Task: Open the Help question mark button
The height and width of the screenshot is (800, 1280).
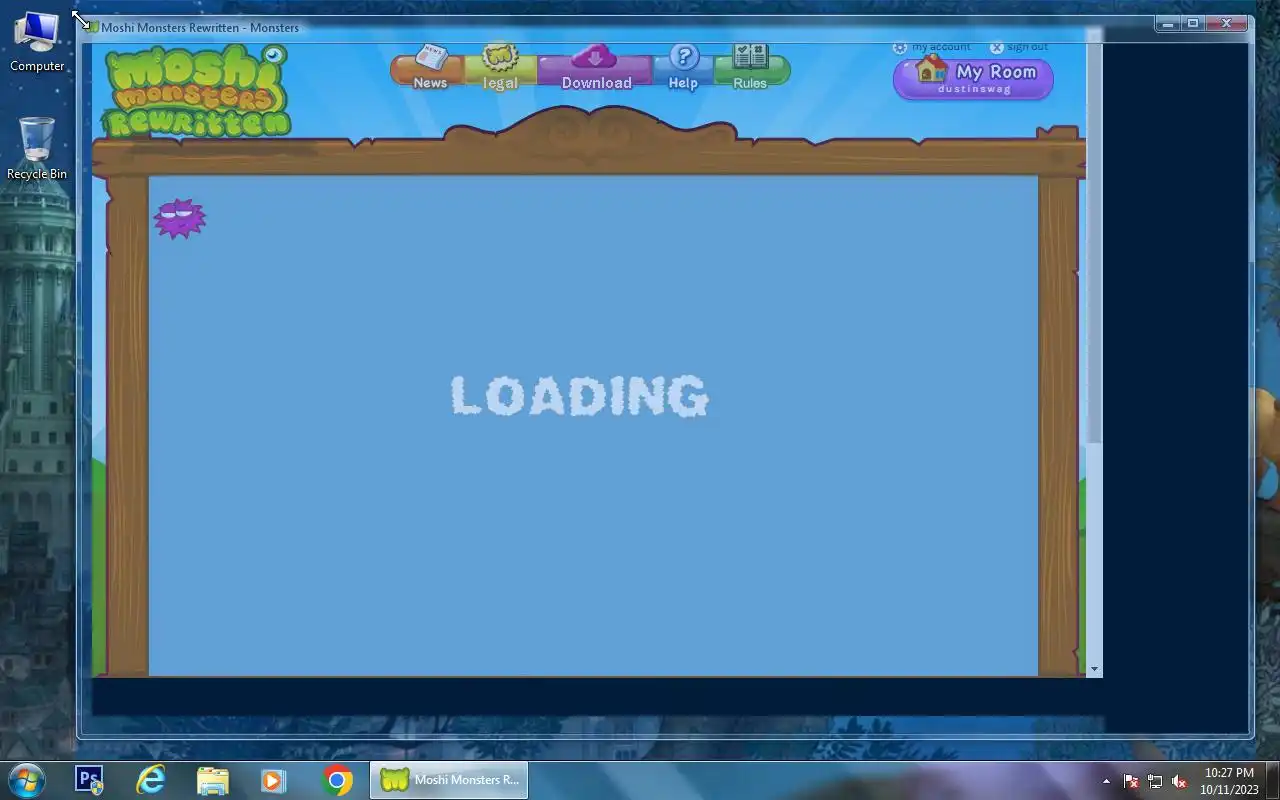Action: coord(683,68)
